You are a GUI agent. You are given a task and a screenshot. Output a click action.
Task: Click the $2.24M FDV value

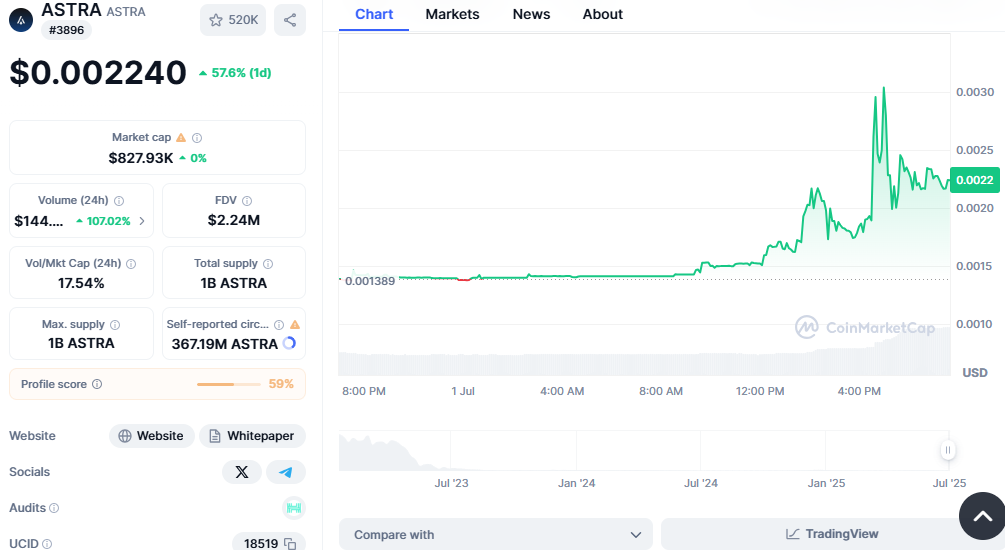[234, 221]
